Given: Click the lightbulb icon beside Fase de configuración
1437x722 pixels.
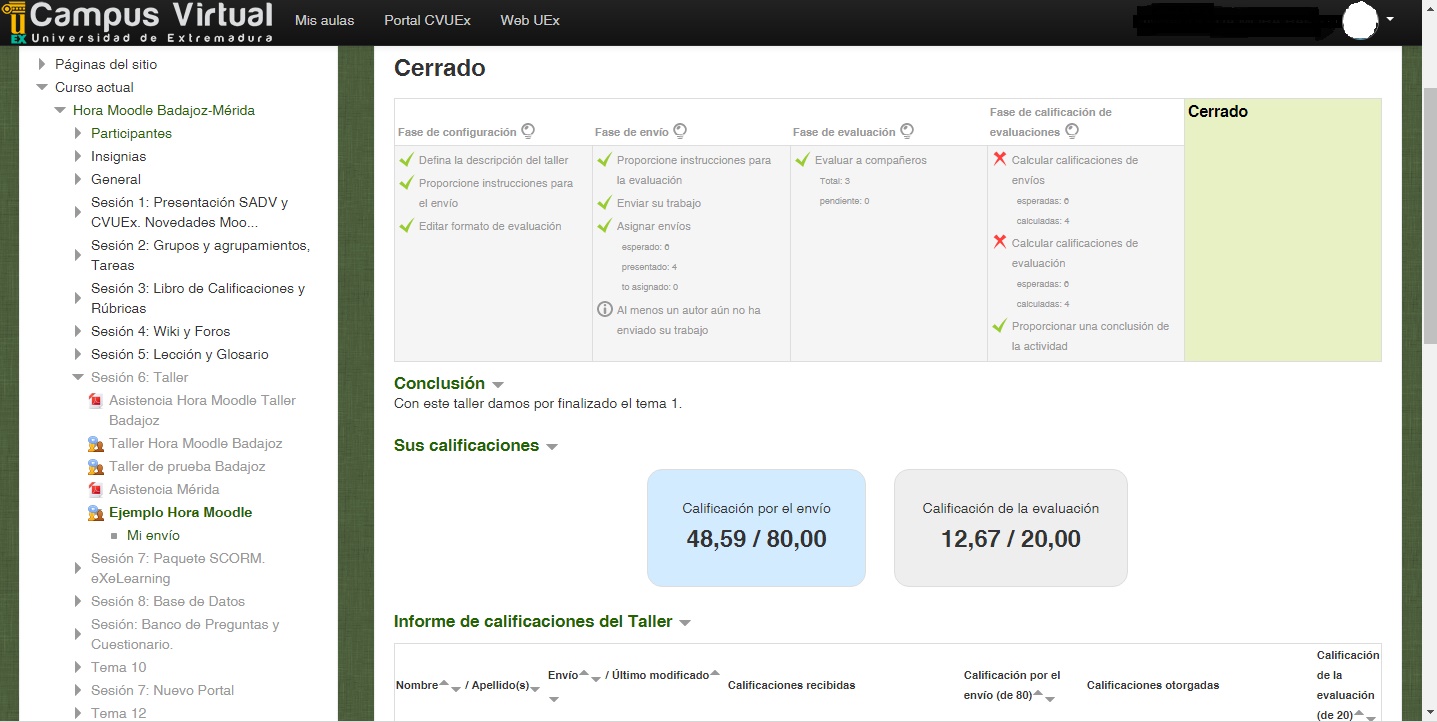Looking at the screenshot, I should (x=528, y=131).
